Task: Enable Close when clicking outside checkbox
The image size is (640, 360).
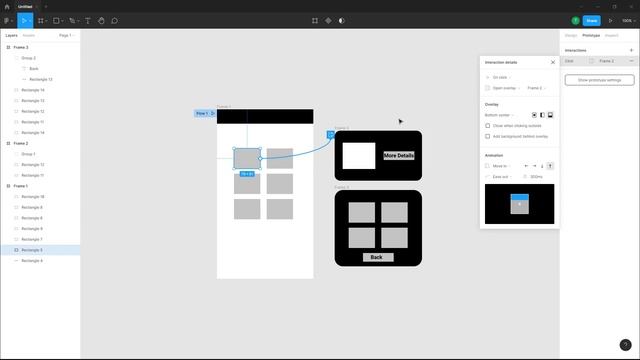Action: click(x=488, y=126)
